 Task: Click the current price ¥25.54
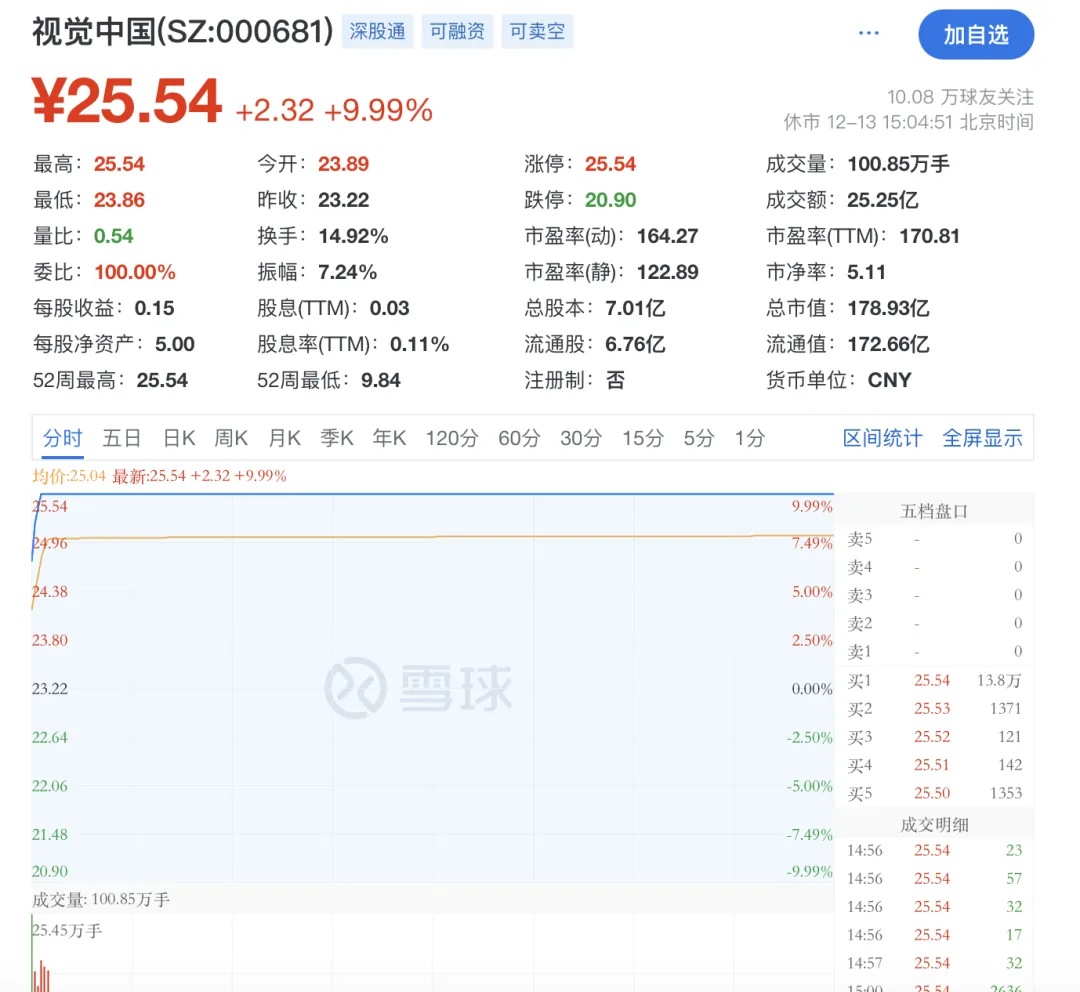[x=127, y=102]
